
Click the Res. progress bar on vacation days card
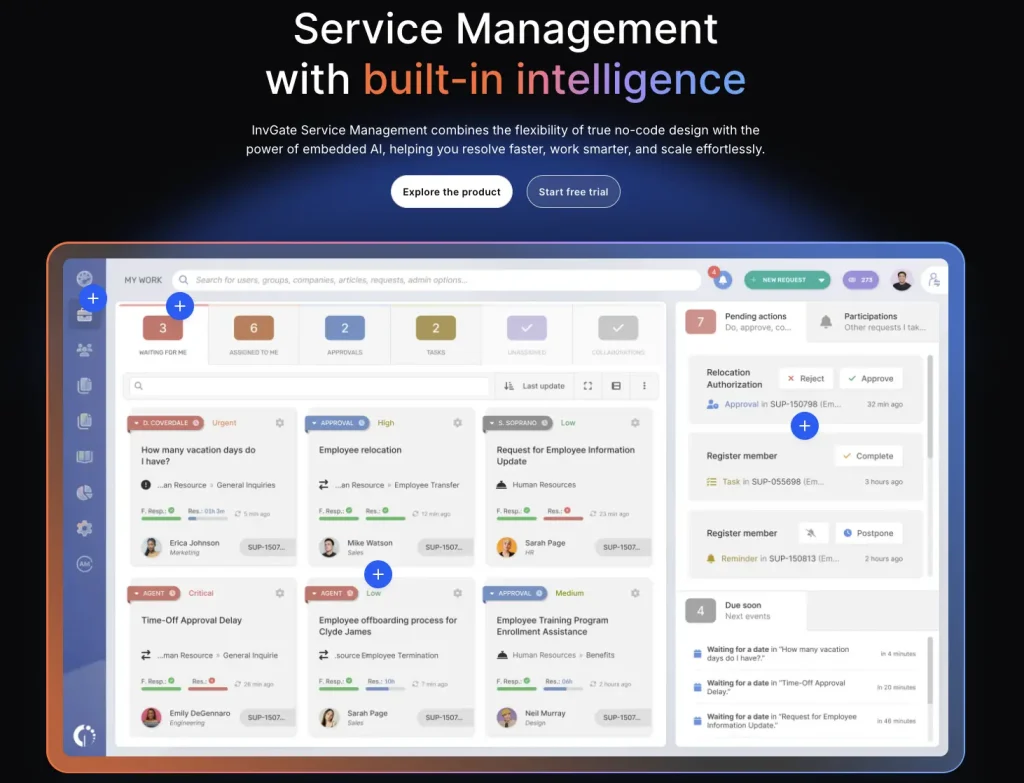click(208, 519)
